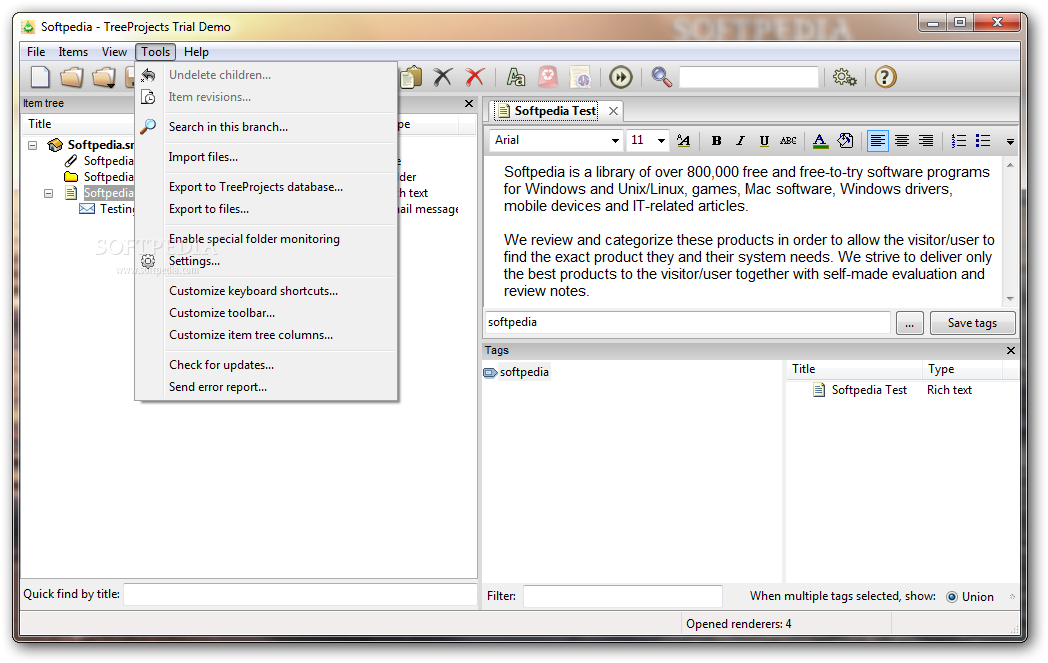
Task: Open the File menu
Action: click(x=36, y=52)
